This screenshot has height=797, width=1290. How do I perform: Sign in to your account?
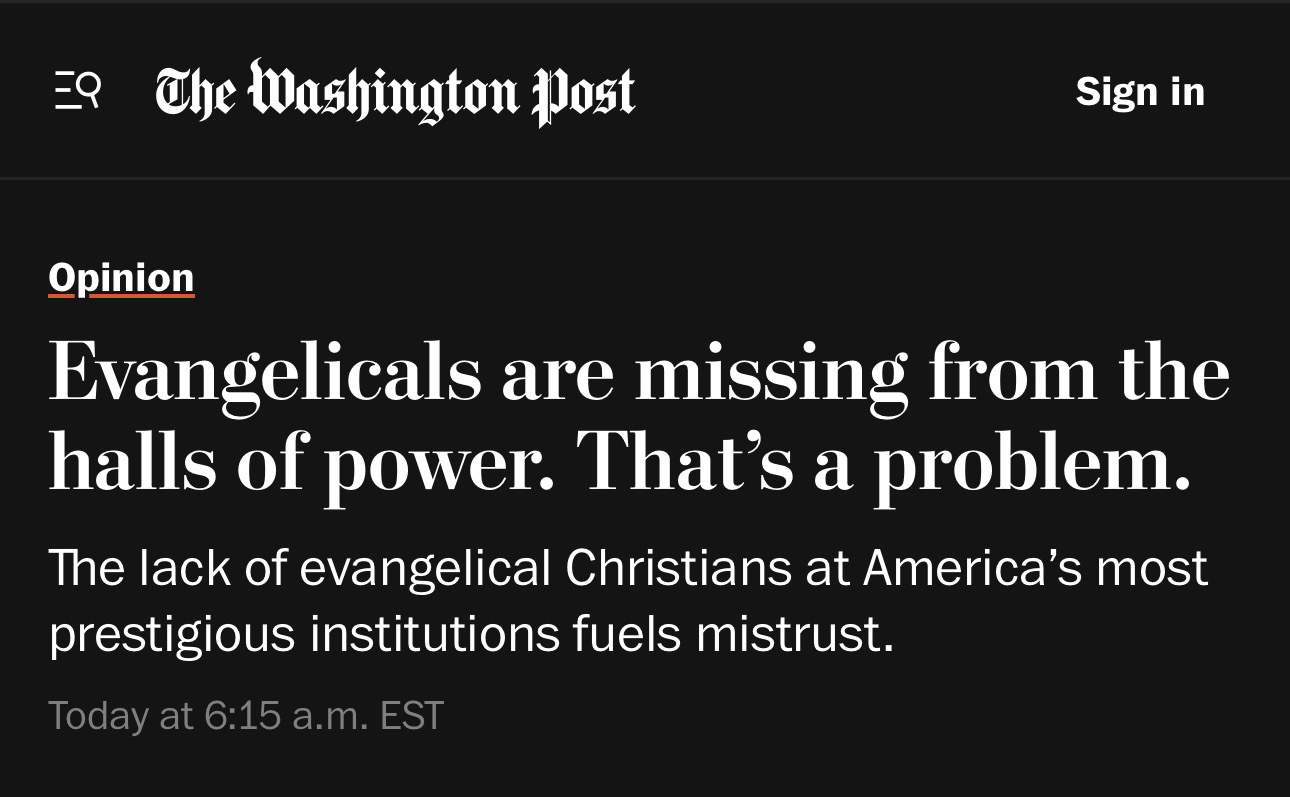(x=1140, y=92)
